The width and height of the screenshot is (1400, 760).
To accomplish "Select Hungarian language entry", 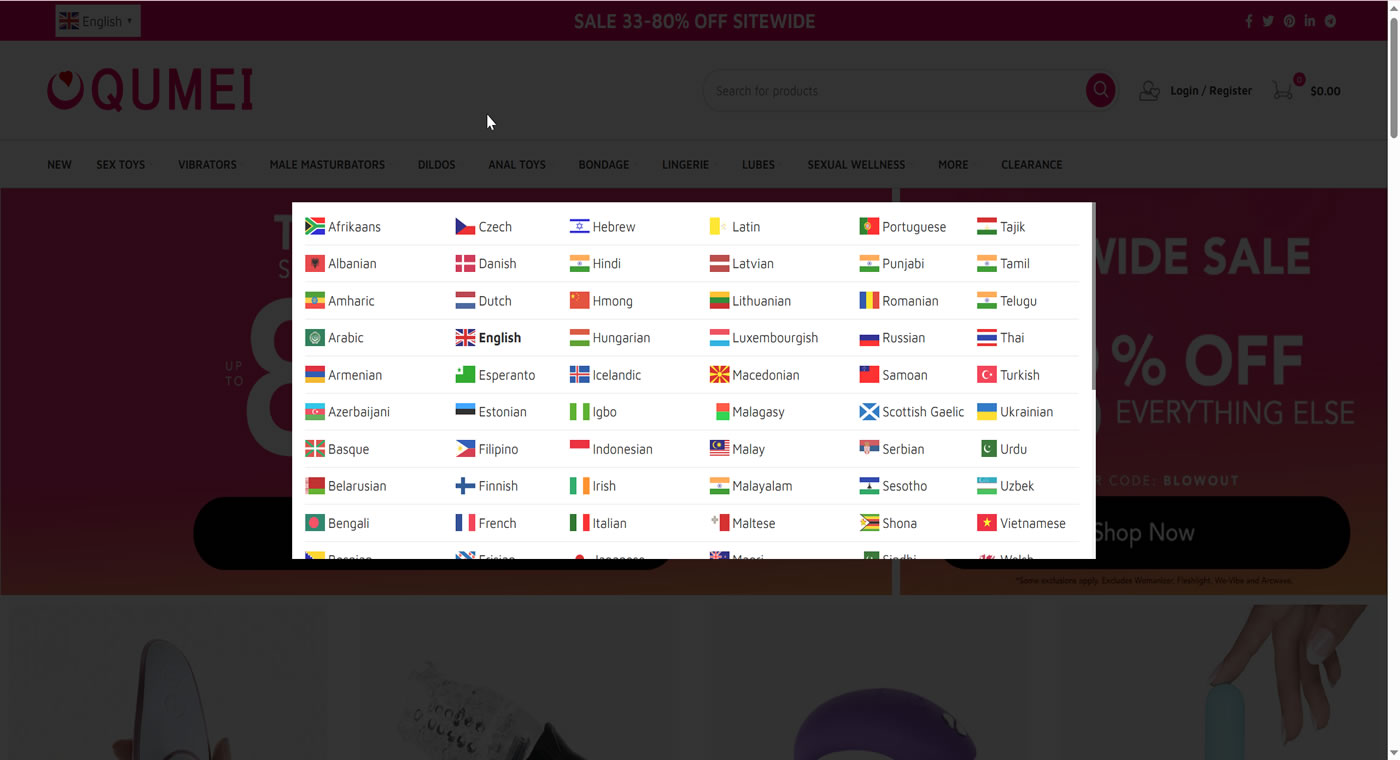I will [610, 338].
